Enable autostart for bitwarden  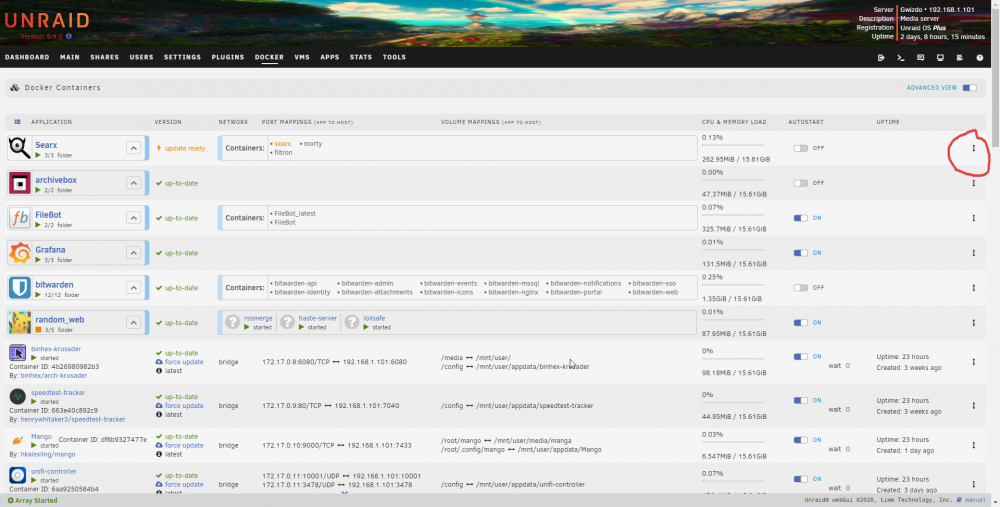800,288
